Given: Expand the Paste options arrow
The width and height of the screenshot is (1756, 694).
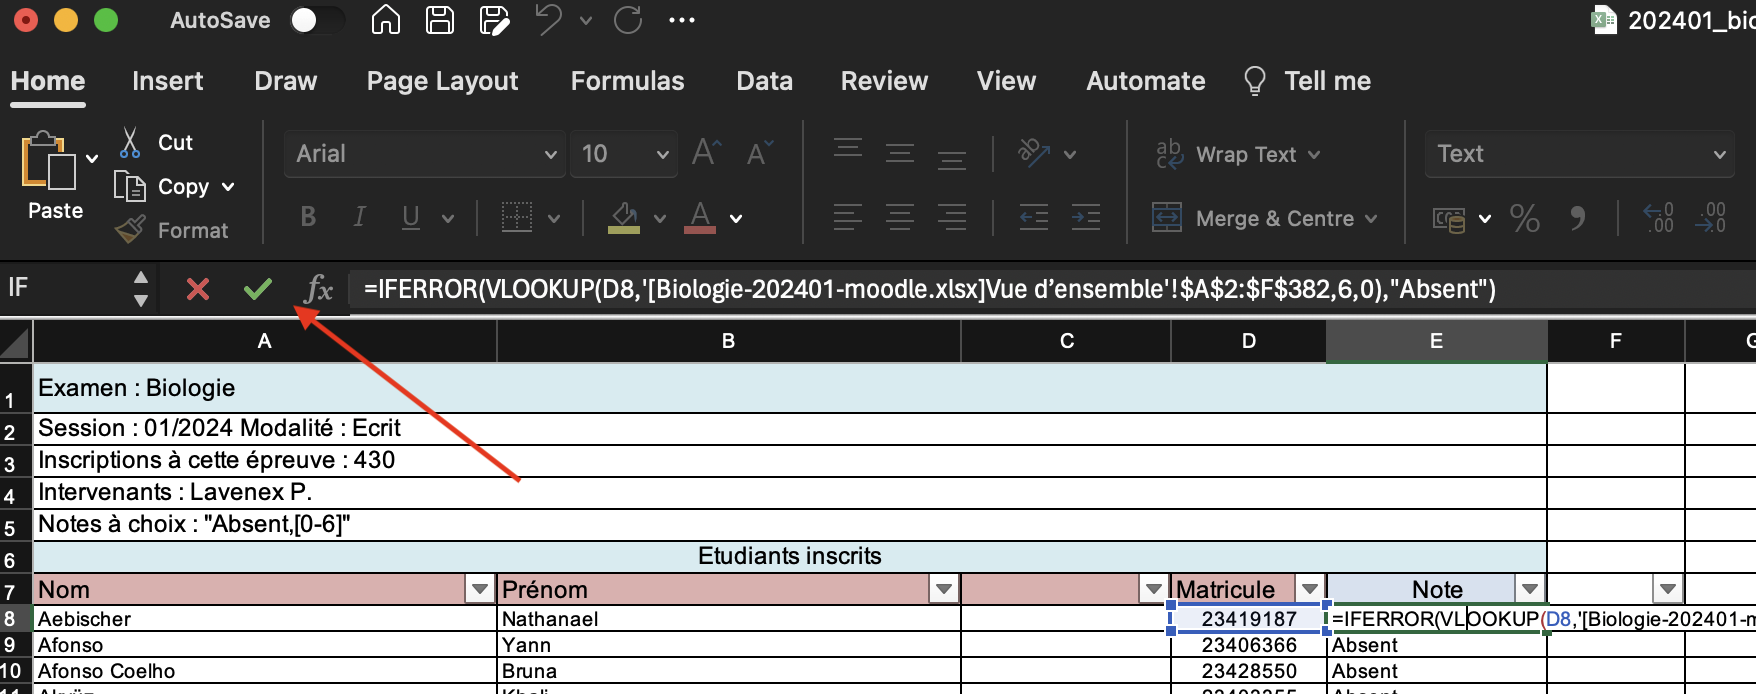Looking at the screenshot, I should point(92,158).
